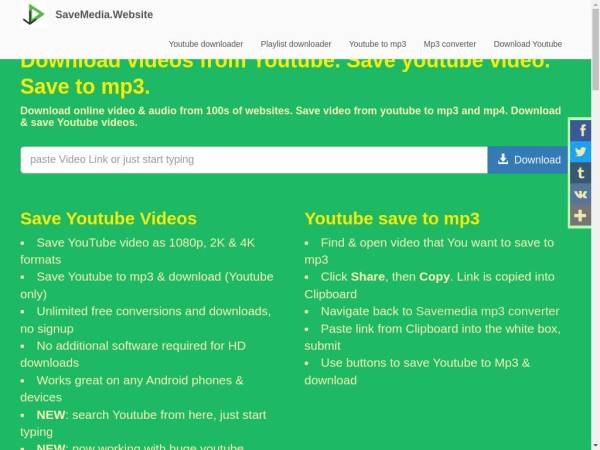Focus the paste Video Link input box
This screenshot has height=450, width=600.
pyautogui.click(x=254, y=160)
